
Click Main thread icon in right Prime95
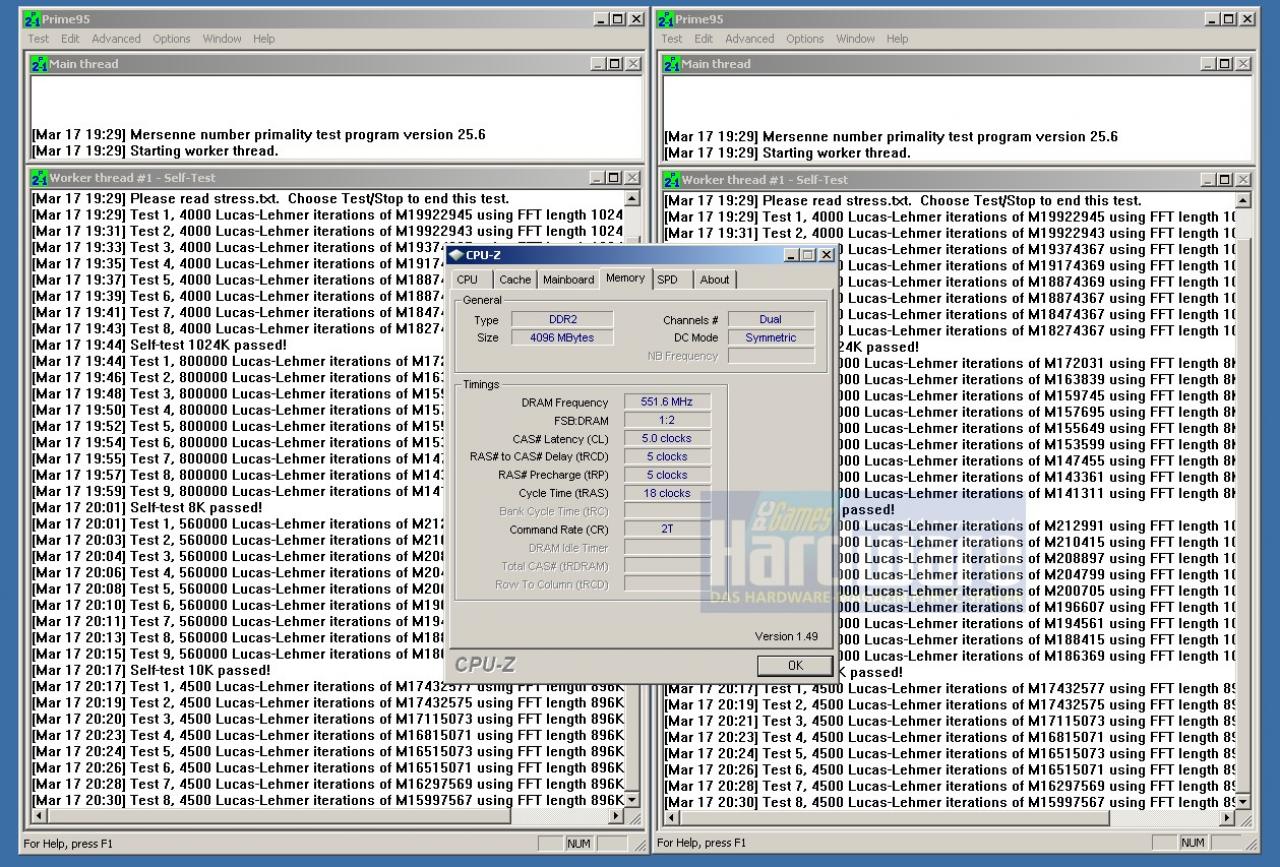pos(671,64)
